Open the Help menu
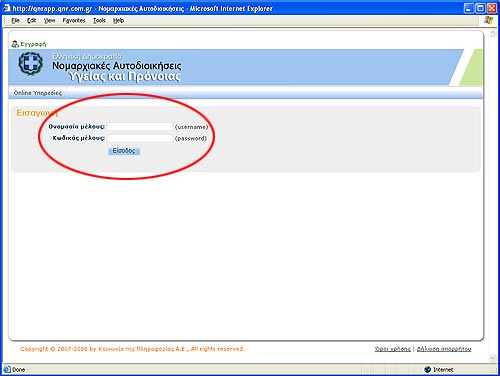Viewport: 500px width, 376px height. [x=118, y=21]
